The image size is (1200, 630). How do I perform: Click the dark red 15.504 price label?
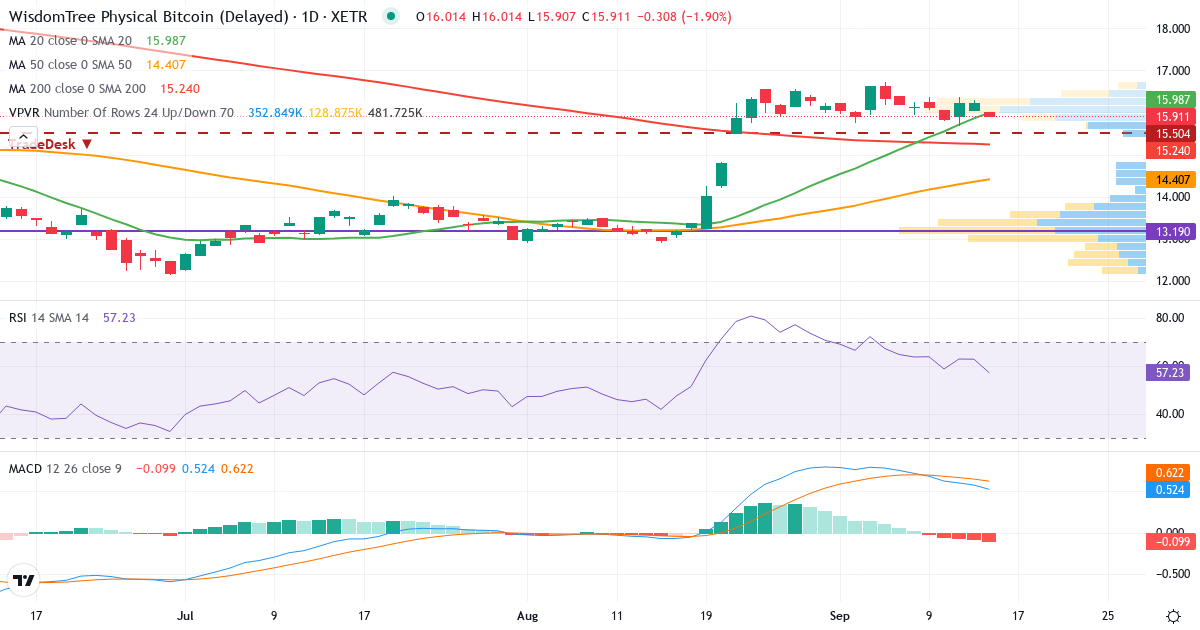pos(1172,133)
